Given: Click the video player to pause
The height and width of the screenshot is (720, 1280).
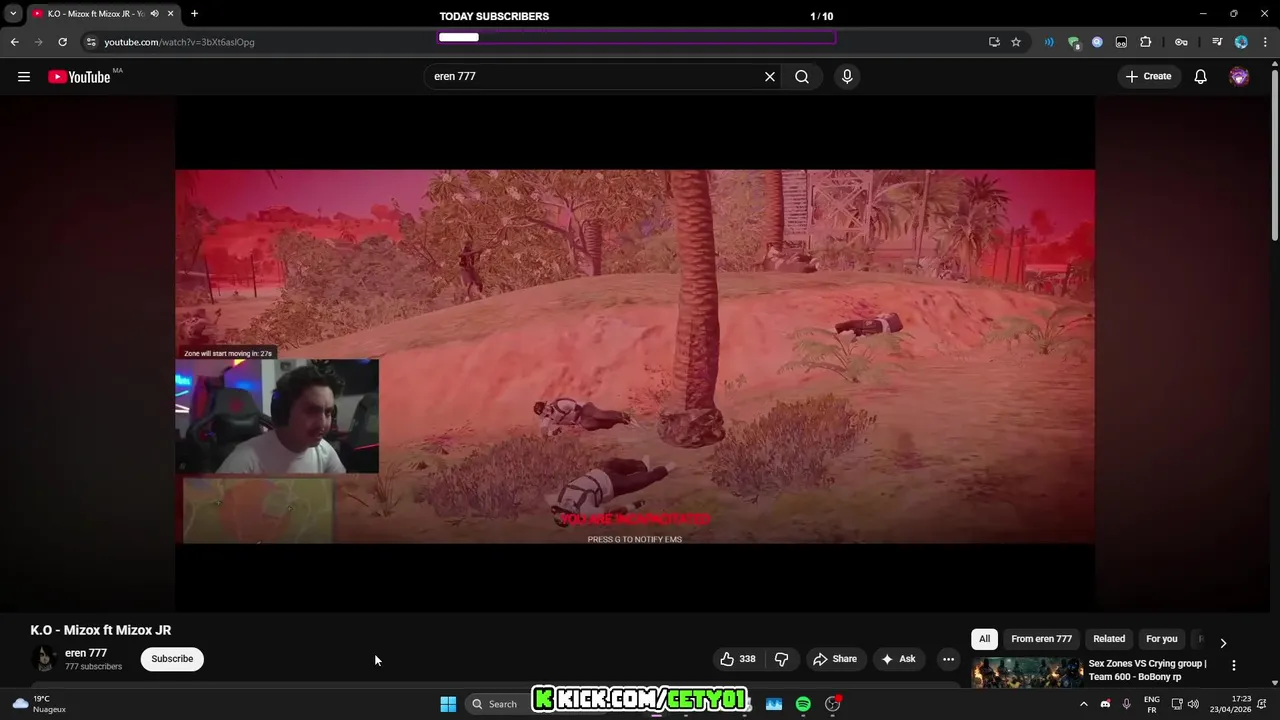Looking at the screenshot, I should [635, 356].
